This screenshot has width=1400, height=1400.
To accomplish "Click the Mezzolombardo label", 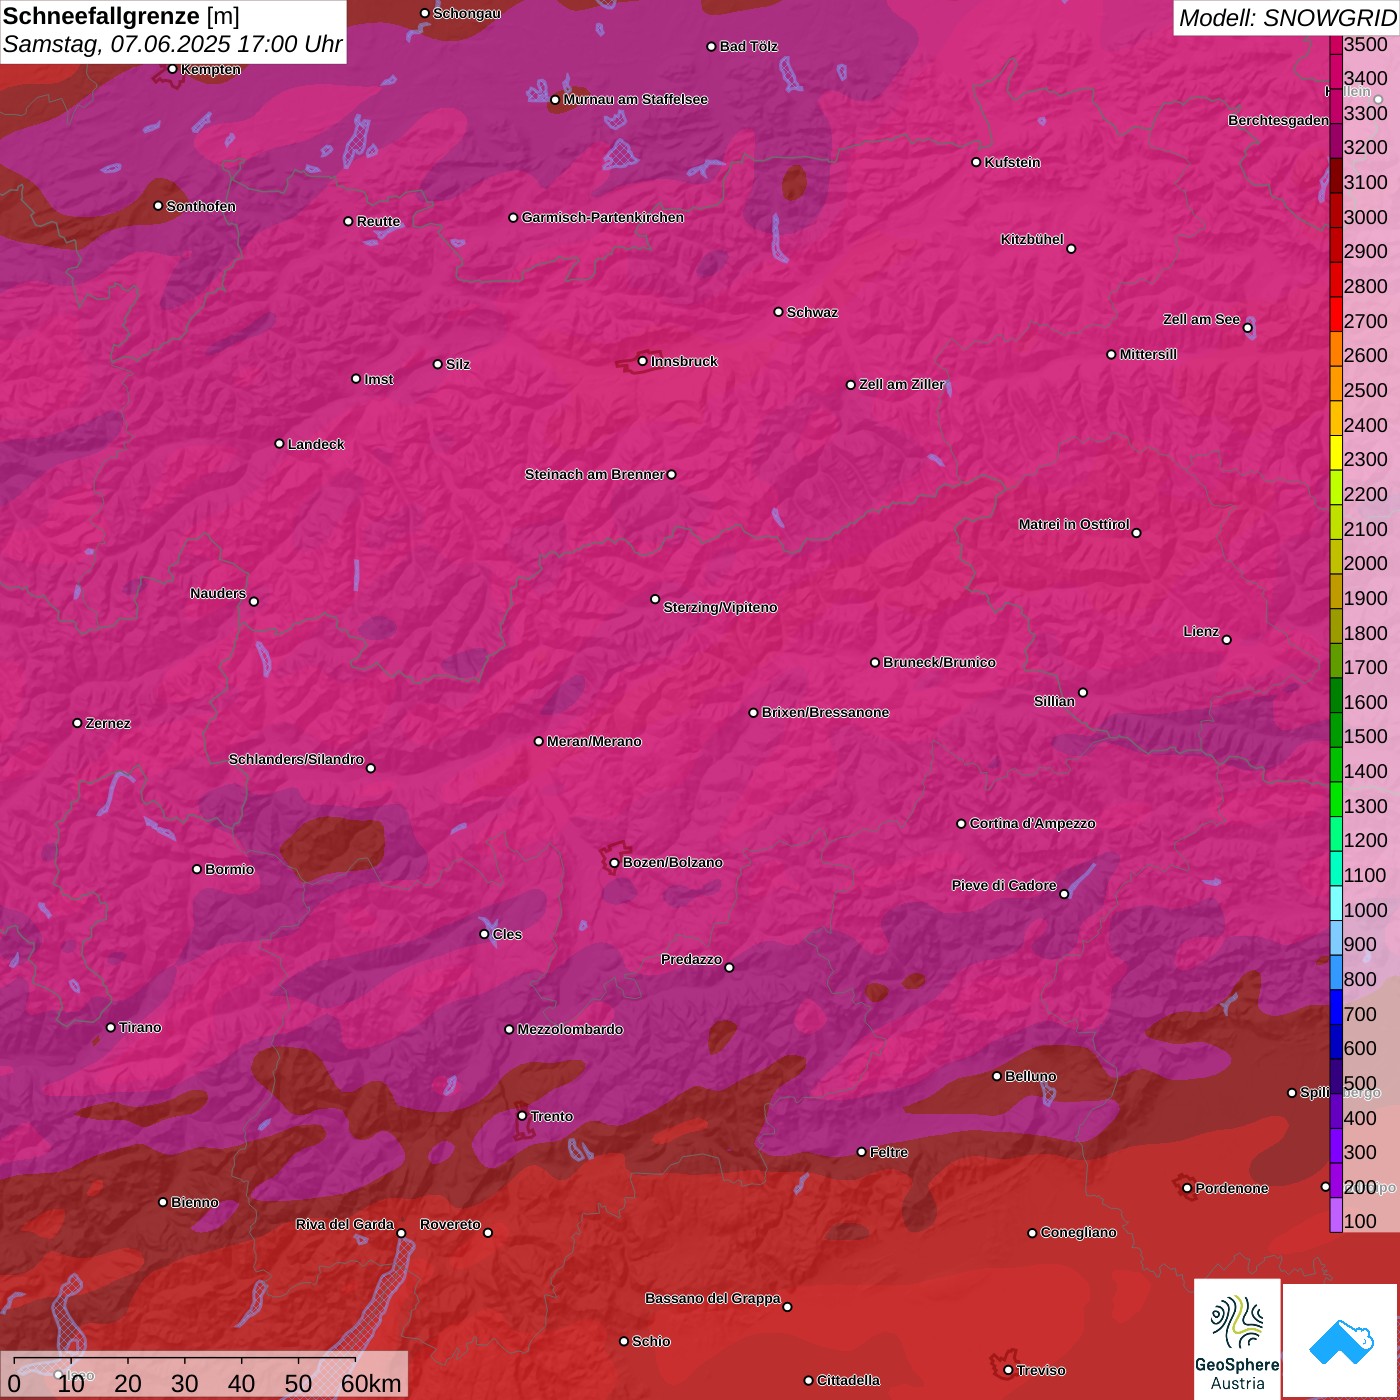I will (x=570, y=1029).
